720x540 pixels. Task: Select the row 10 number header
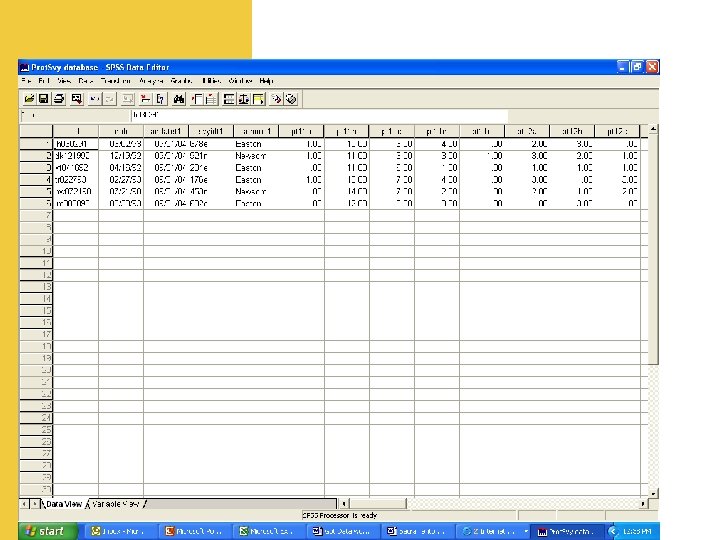[x=36, y=251]
